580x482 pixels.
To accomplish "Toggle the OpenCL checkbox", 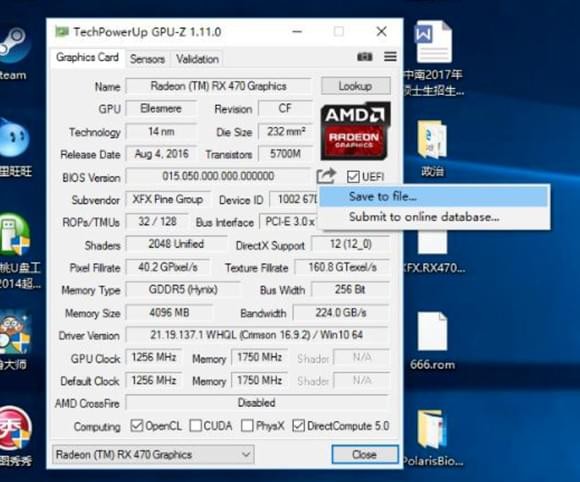I will point(136,426).
